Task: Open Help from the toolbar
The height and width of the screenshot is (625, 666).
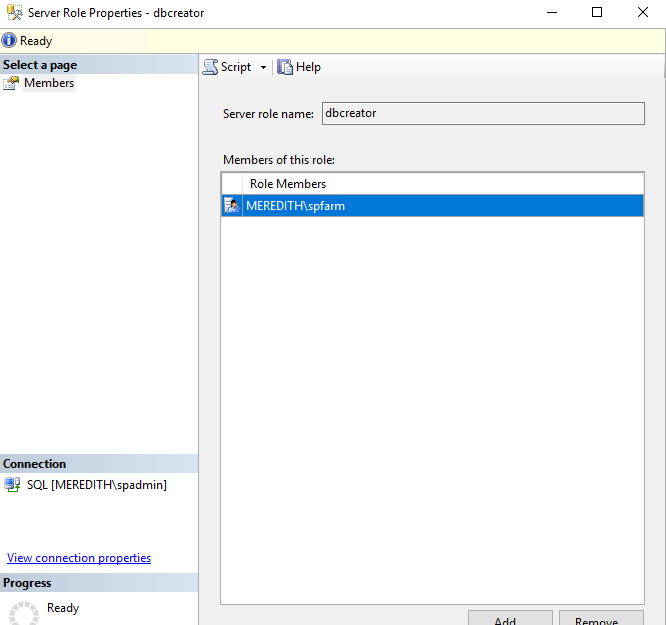Action: click(x=299, y=67)
